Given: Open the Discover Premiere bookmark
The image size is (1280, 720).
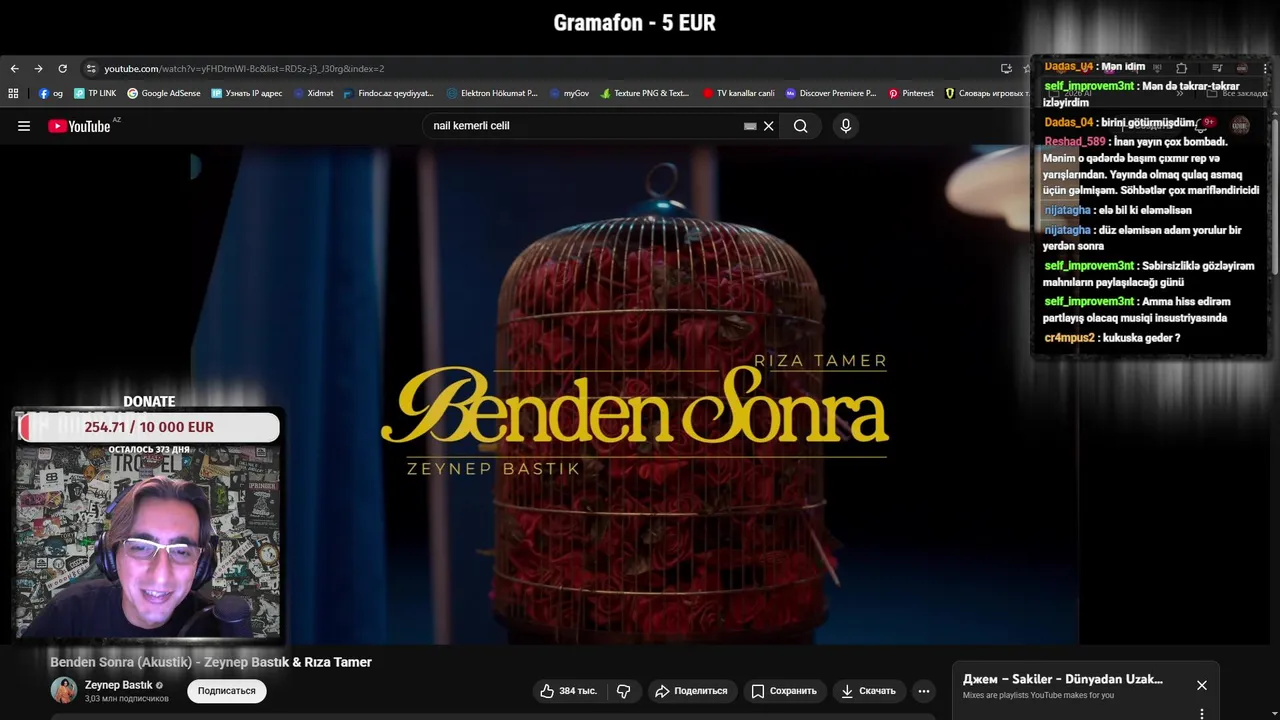Looking at the screenshot, I should pyautogui.click(x=831, y=93).
